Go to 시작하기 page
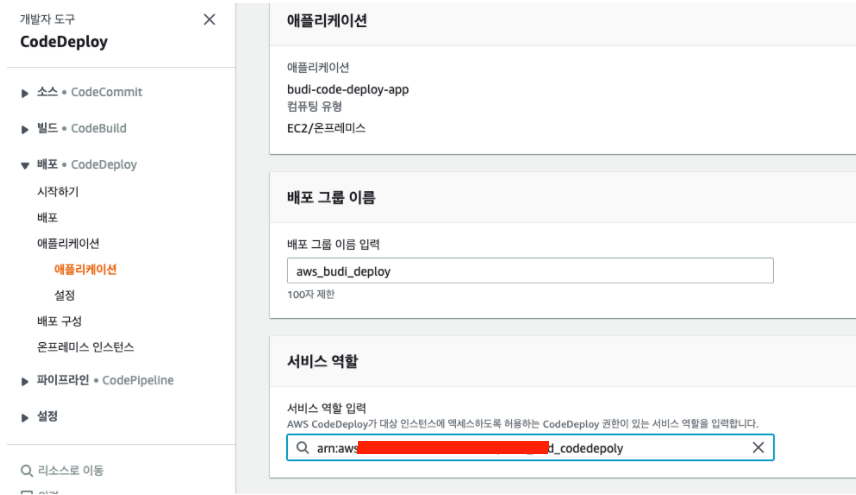Screen dimensions: 856x495 pos(58,192)
